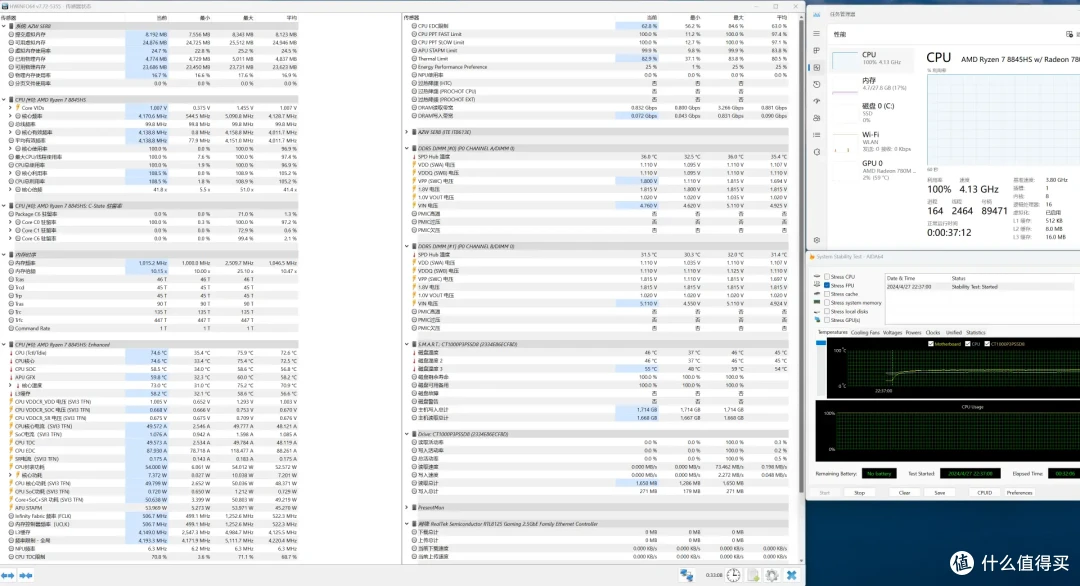Expand Core VIDs sensor row
The width and height of the screenshot is (1080, 586).
point(10,108)
